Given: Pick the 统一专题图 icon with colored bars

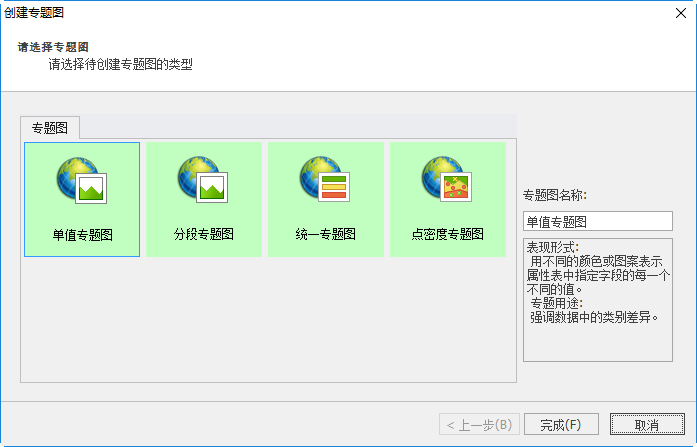Looking at the screenshot, I should [325, 181].
